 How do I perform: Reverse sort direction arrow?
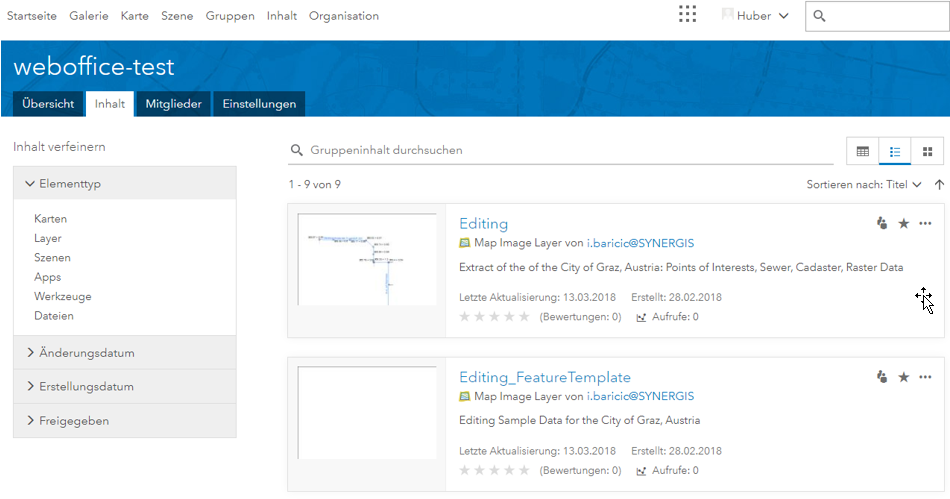[938, 185]
